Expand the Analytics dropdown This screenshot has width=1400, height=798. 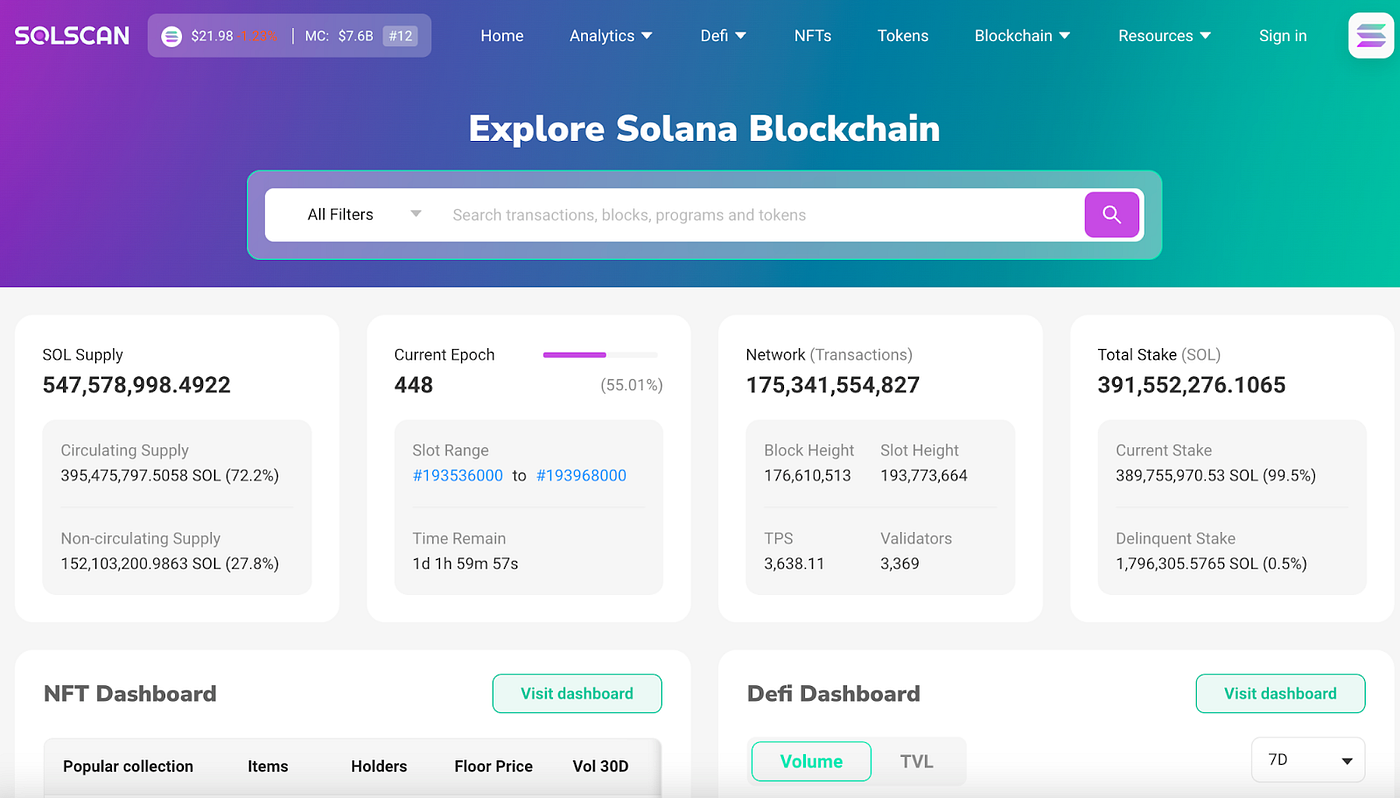610,35
